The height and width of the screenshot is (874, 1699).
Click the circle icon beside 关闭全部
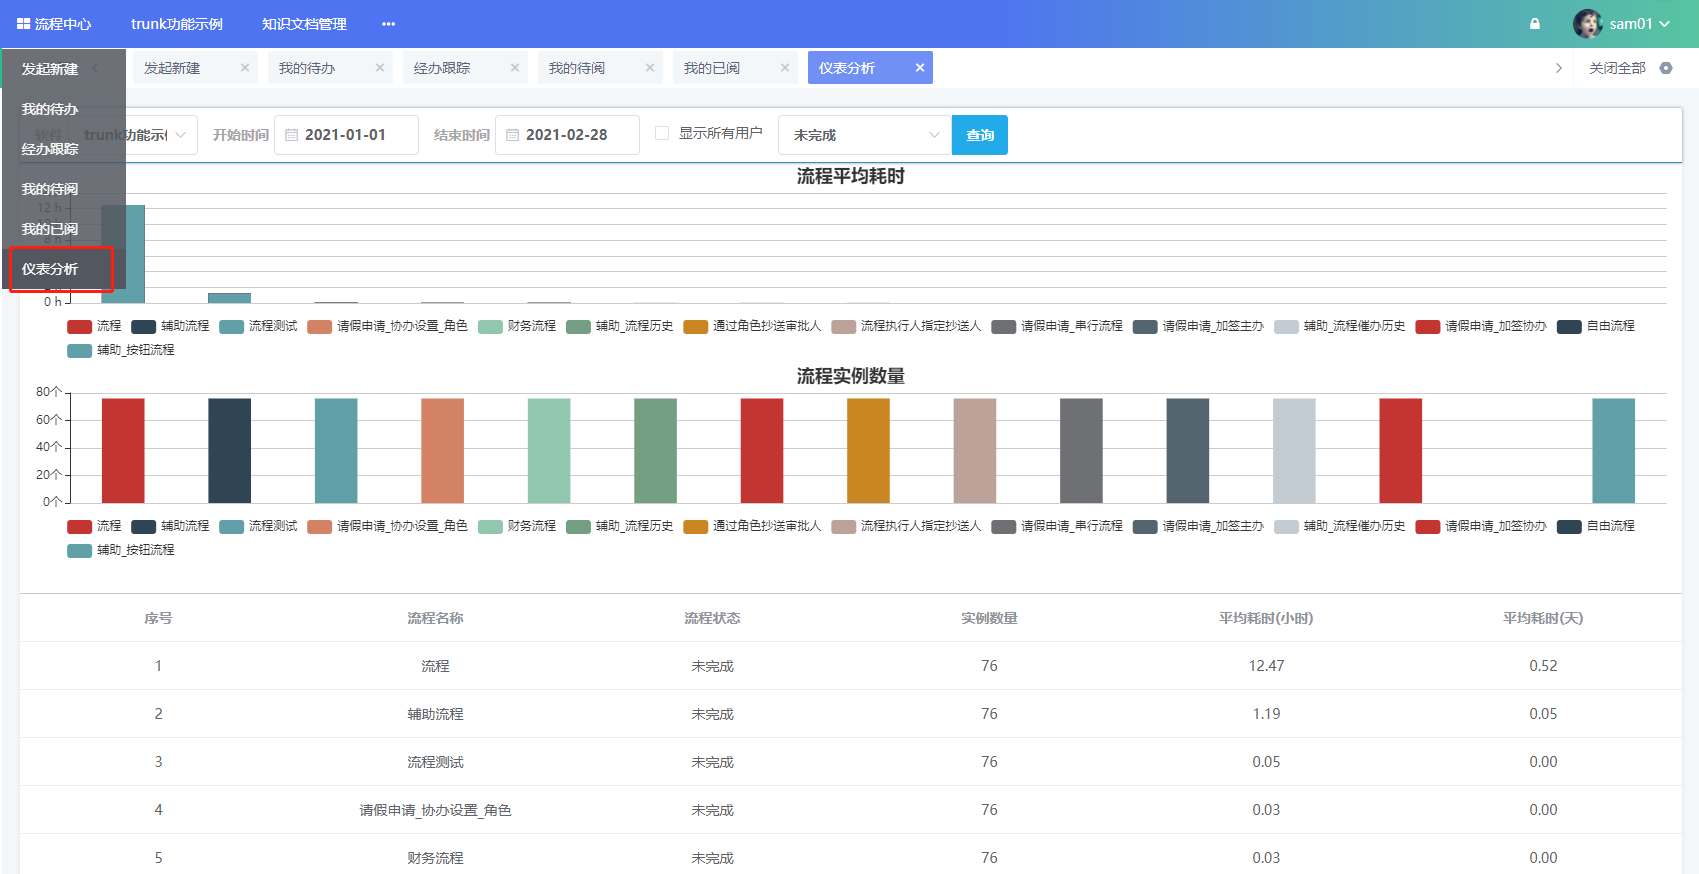(x=1666, y=68)
